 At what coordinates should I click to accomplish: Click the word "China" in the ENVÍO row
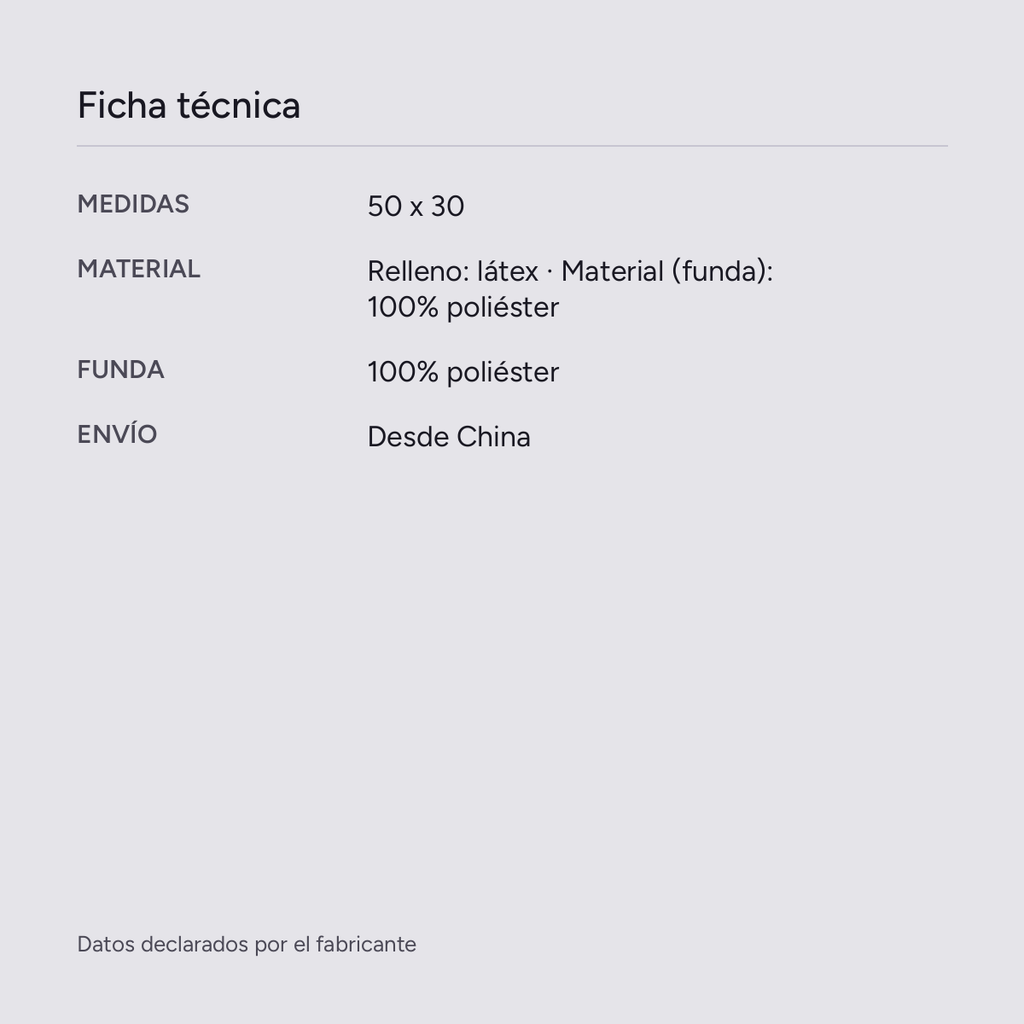493,437
